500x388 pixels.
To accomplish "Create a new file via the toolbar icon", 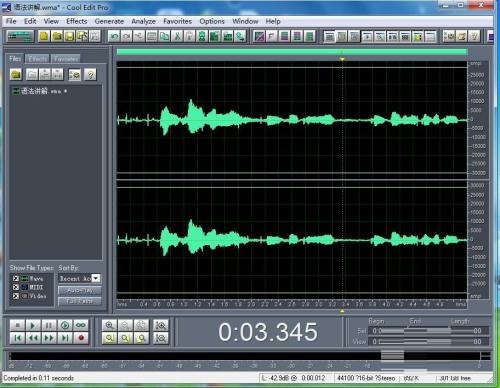I will (44, 36).
